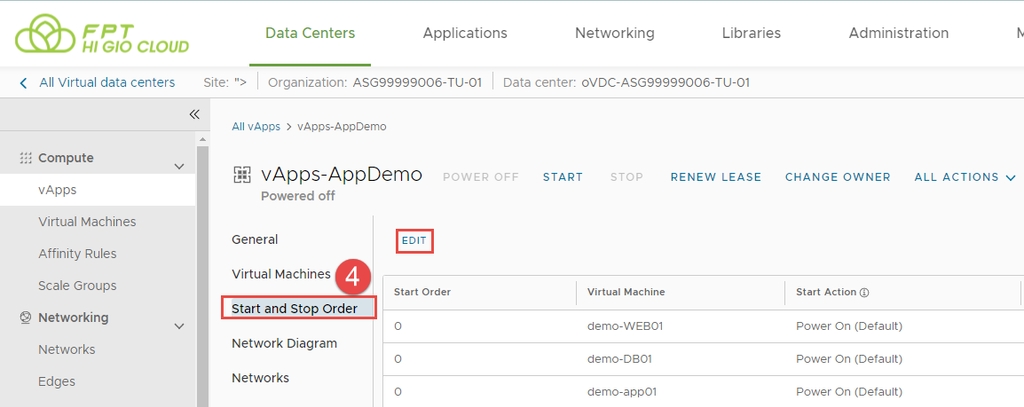This screenshot has height=407, width=1024.
Task: Select Virtual Machines in the left sidebar
Action: (87, 222)
